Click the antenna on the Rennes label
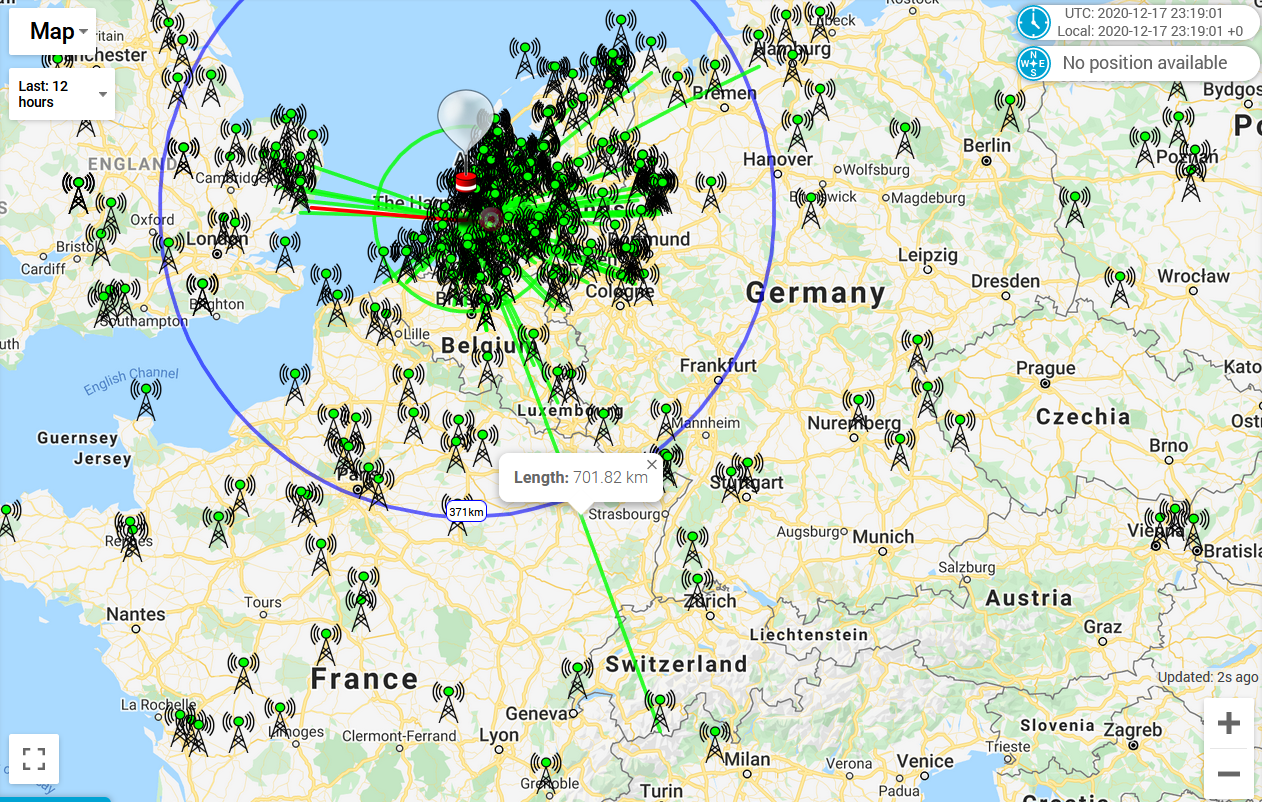The height and width of the screenshot is (802, 1262). tap(128, 537)
